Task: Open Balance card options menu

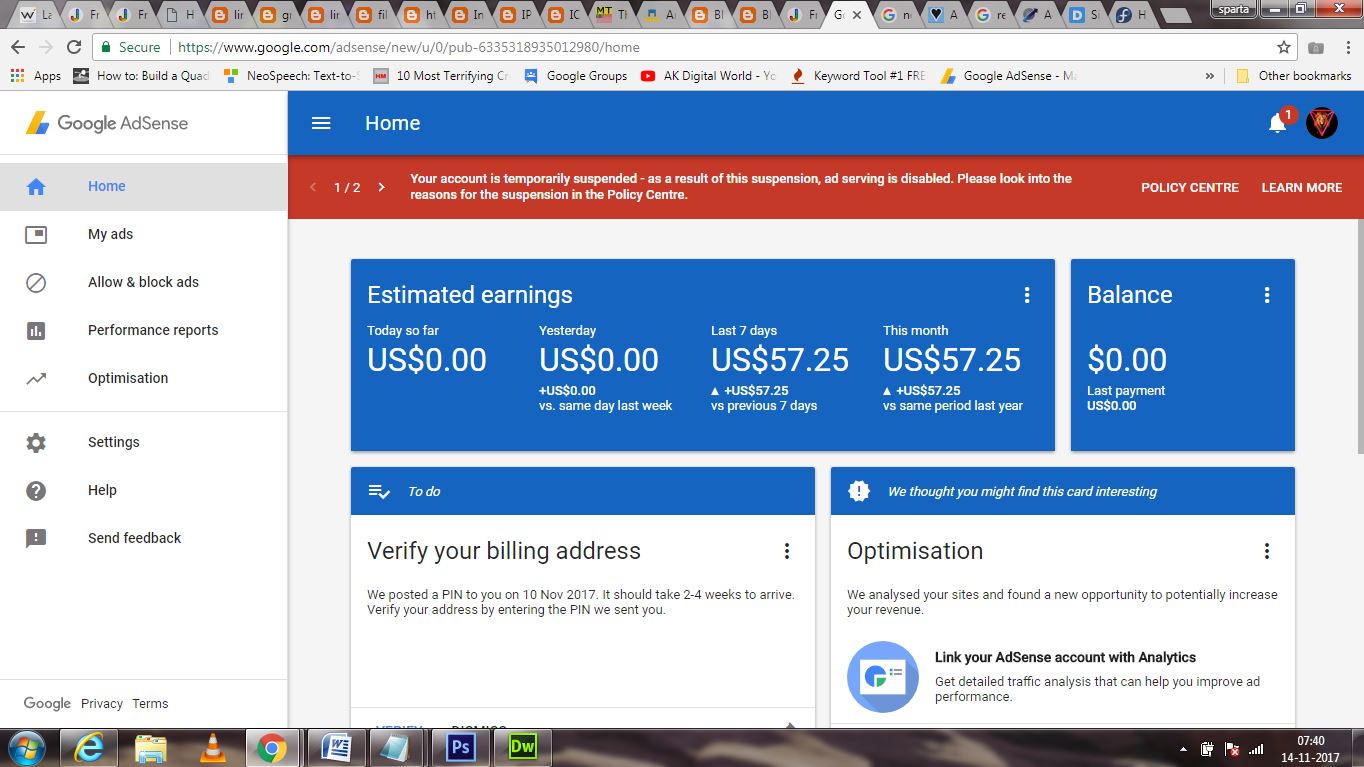Action: pos(1266,295)
